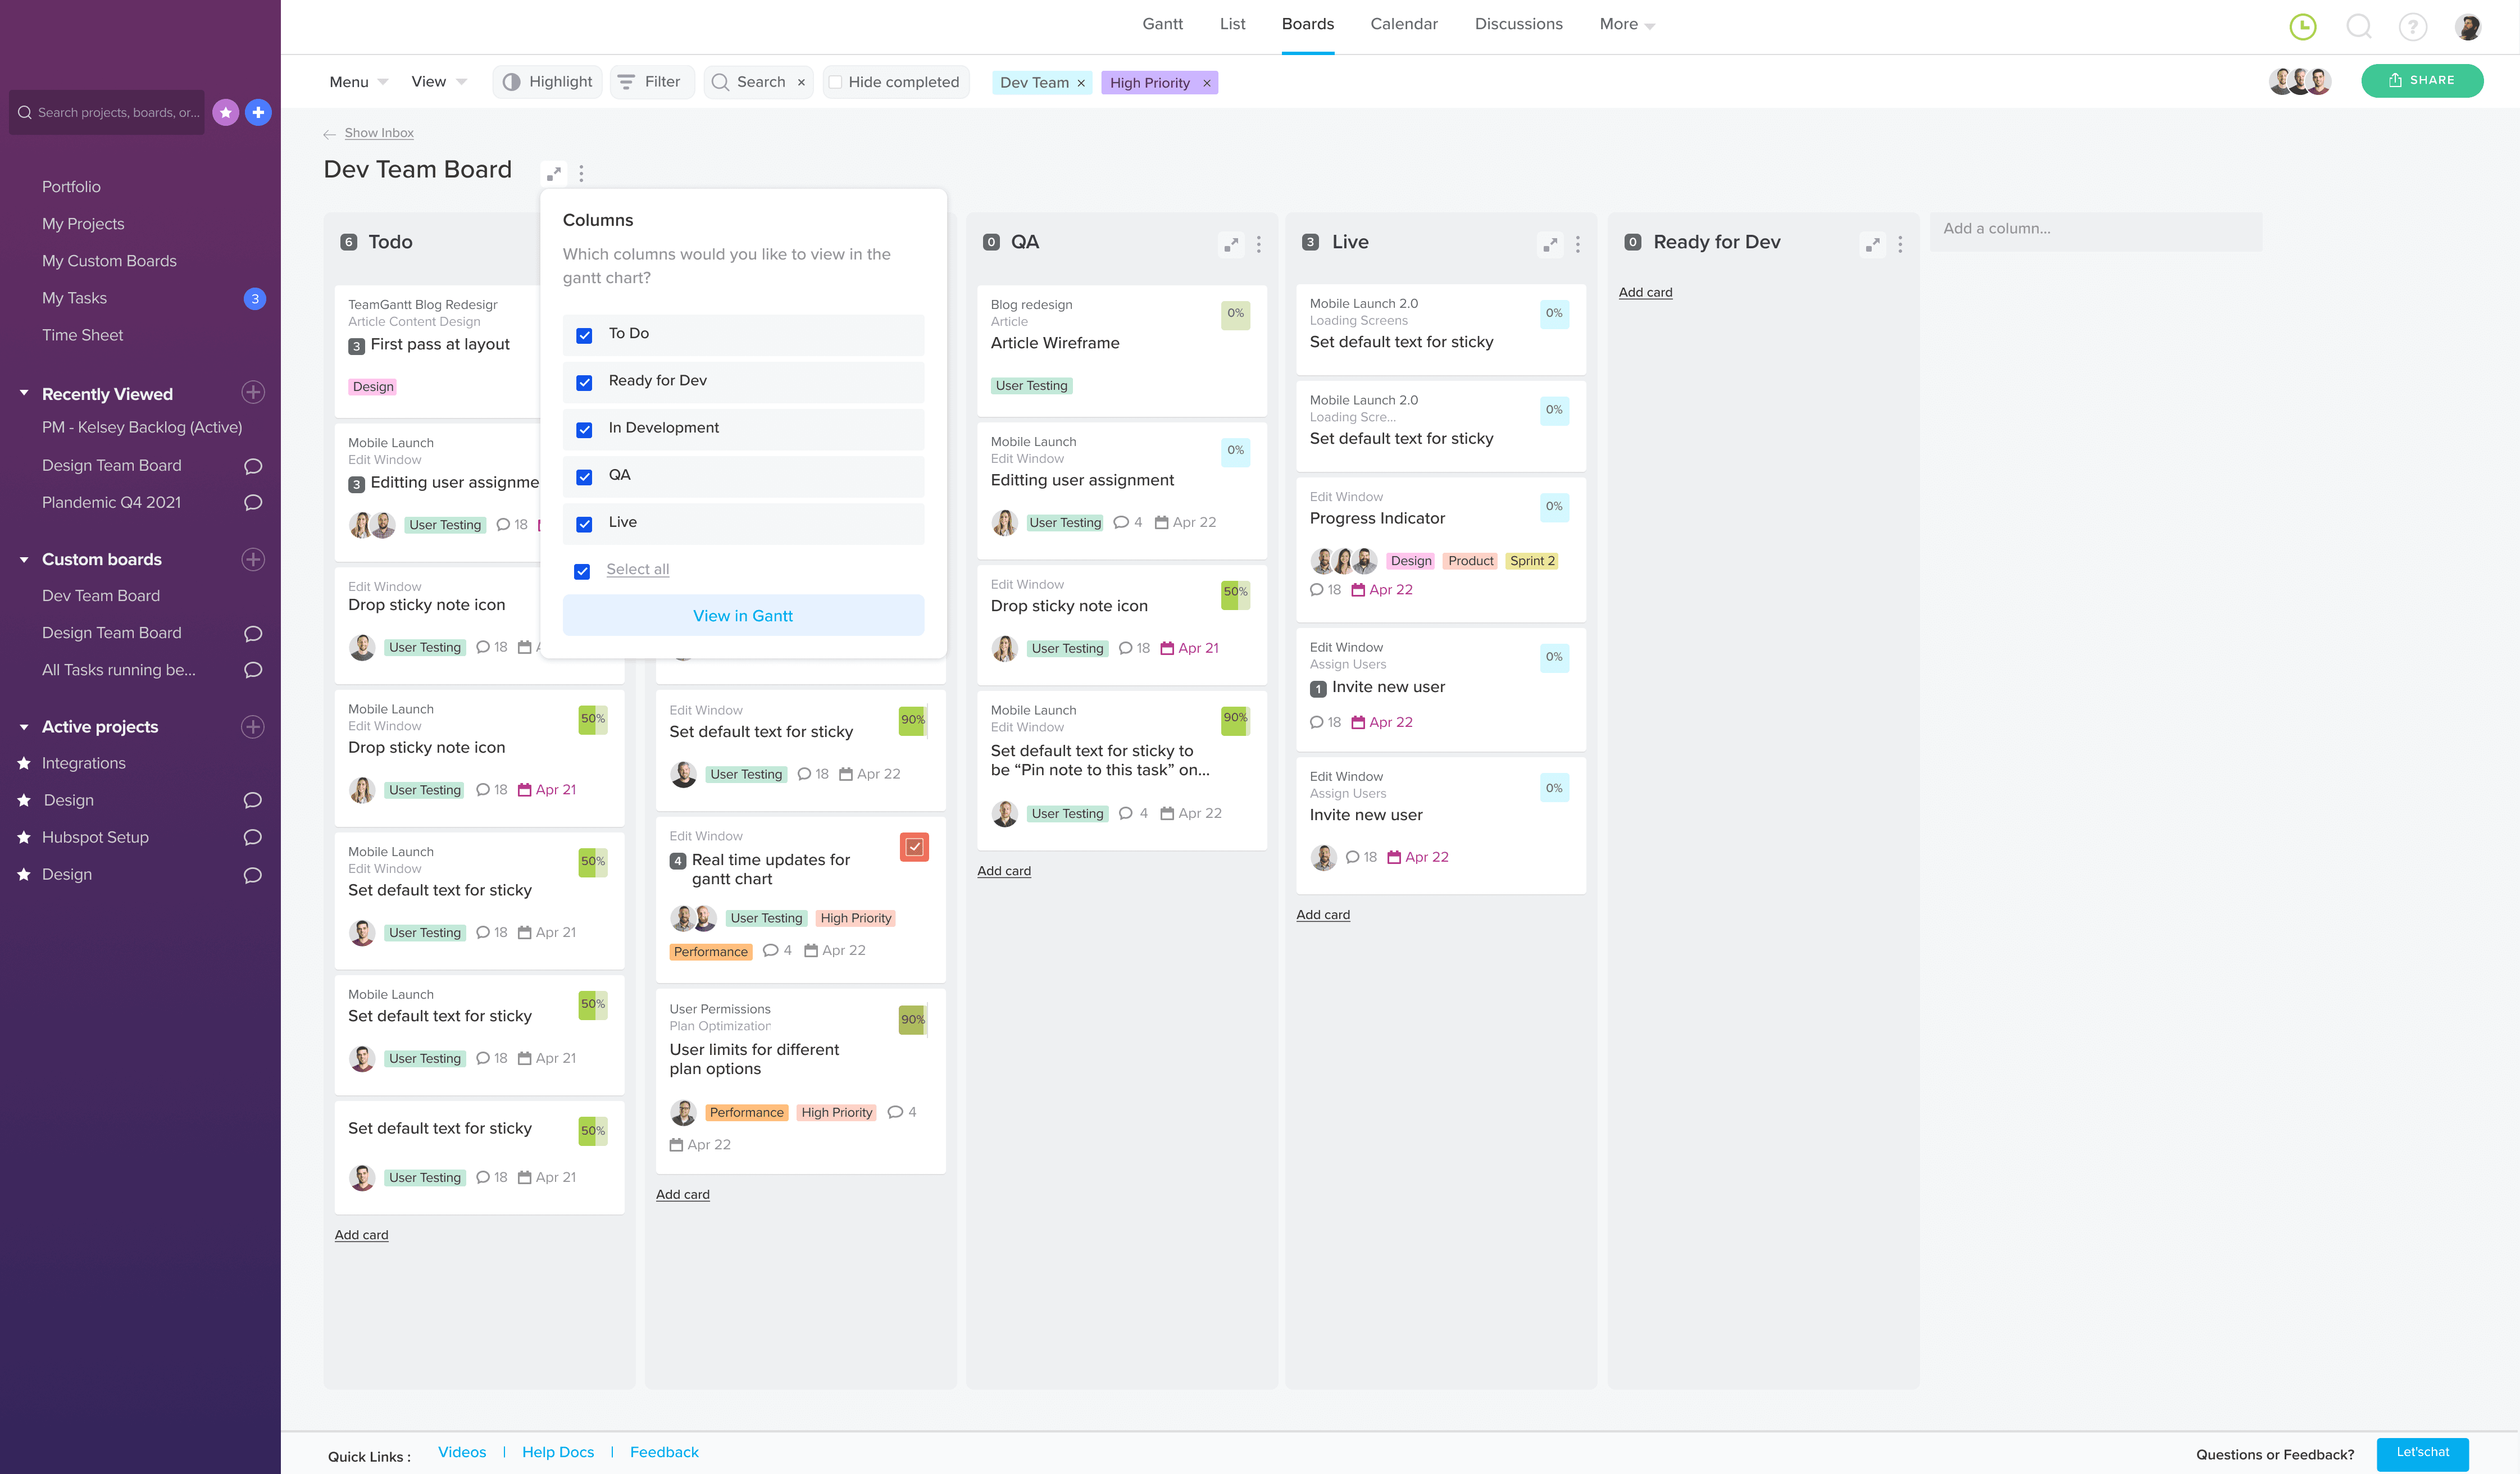Switch to the Gantt tab

click(1162, 24)
